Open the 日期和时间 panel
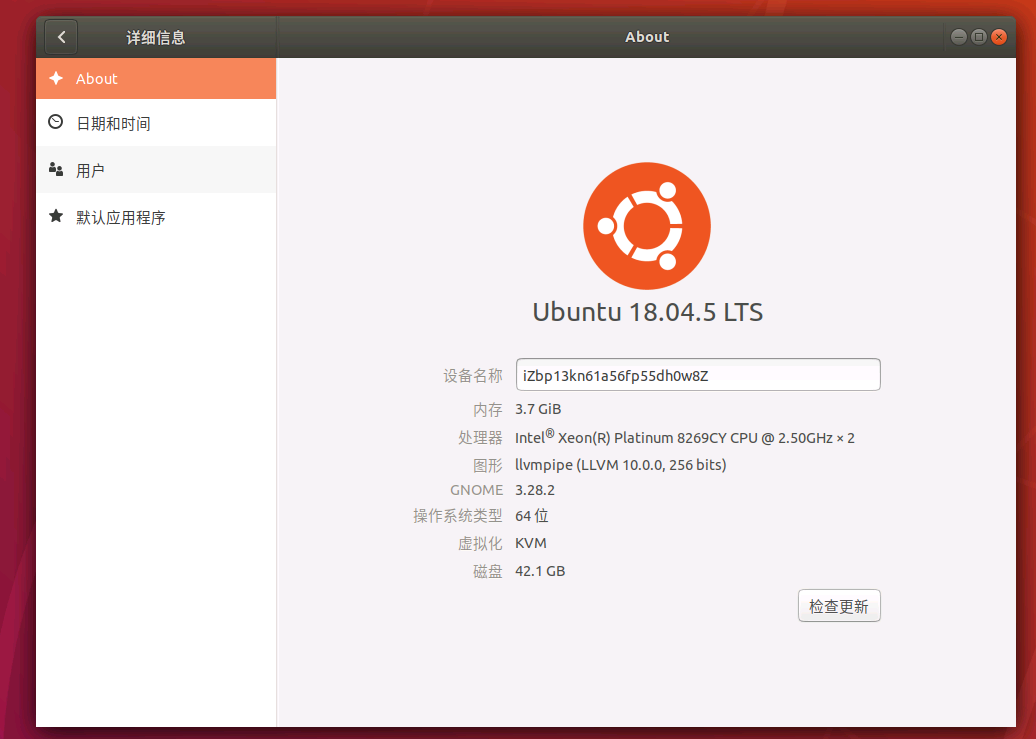The width and height of the screenshot is (1036, 739). tap(156, 123)
